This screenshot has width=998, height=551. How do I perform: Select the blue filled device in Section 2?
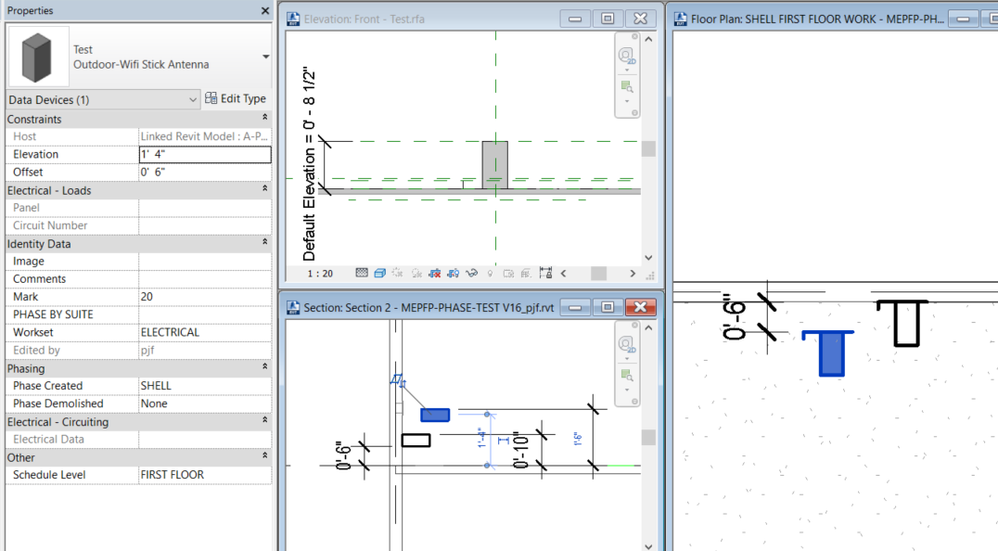click(435, 415)
